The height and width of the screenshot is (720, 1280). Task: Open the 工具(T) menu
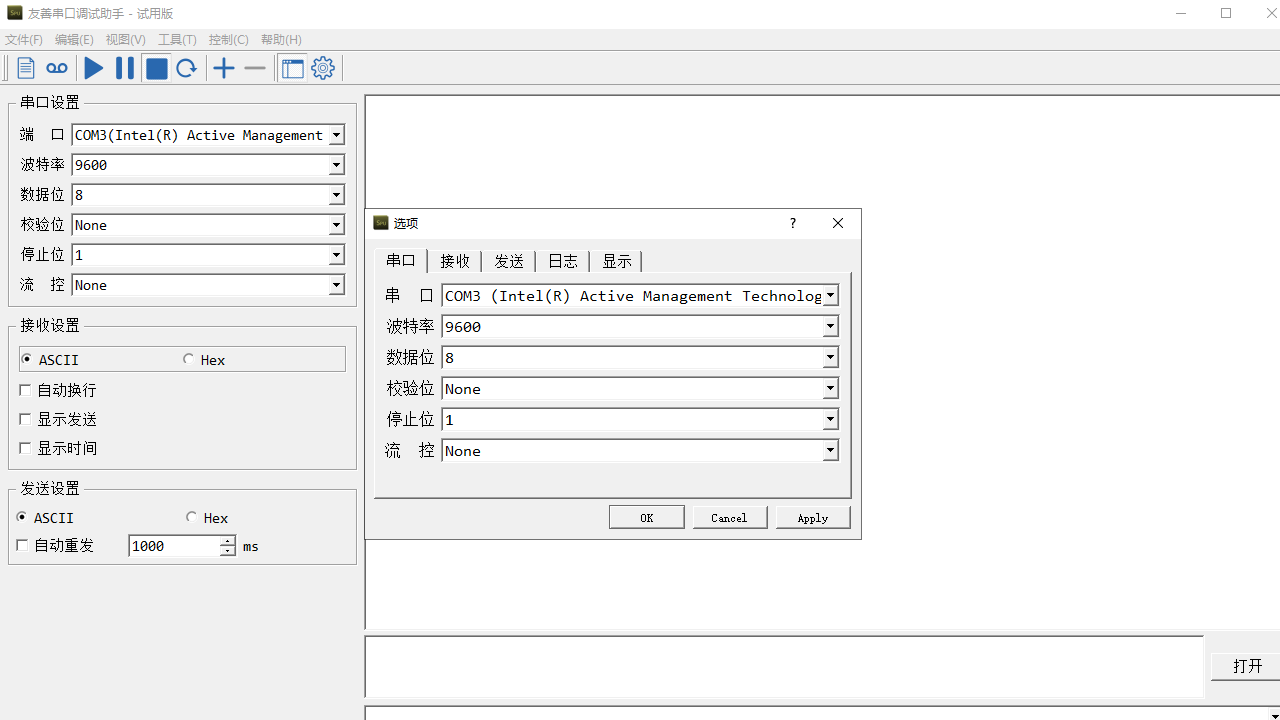tap(177, 40)
